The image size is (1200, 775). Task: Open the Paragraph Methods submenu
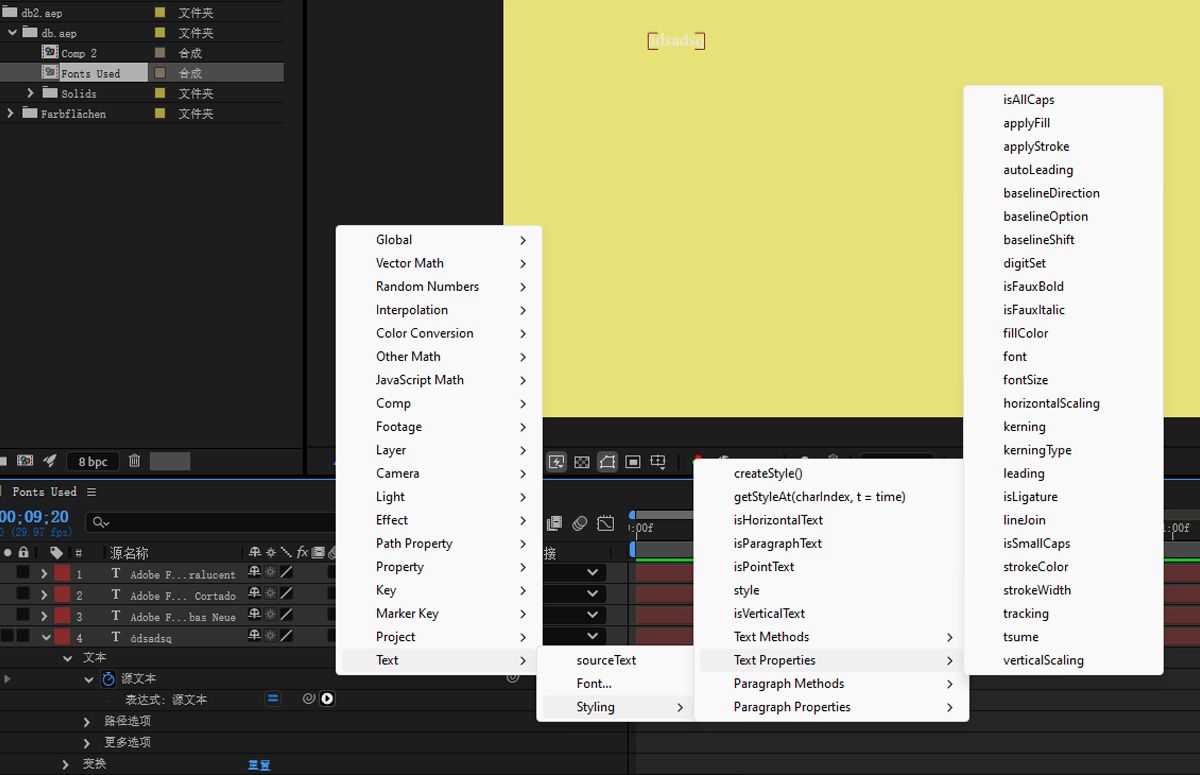click(831, 683)
